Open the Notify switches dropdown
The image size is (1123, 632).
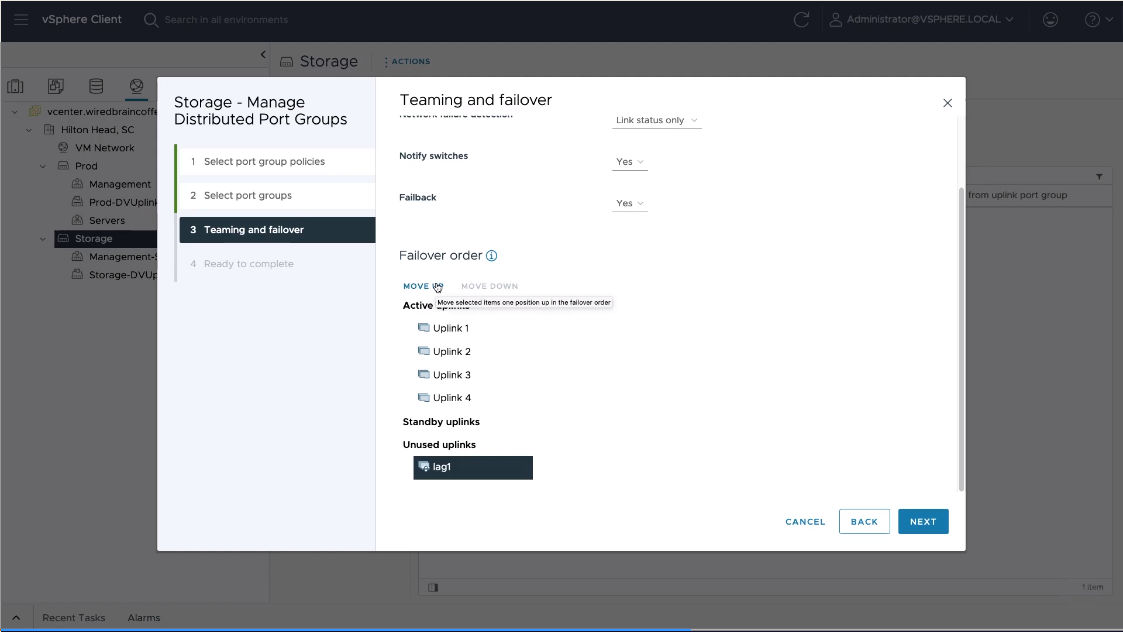[630, 162]
